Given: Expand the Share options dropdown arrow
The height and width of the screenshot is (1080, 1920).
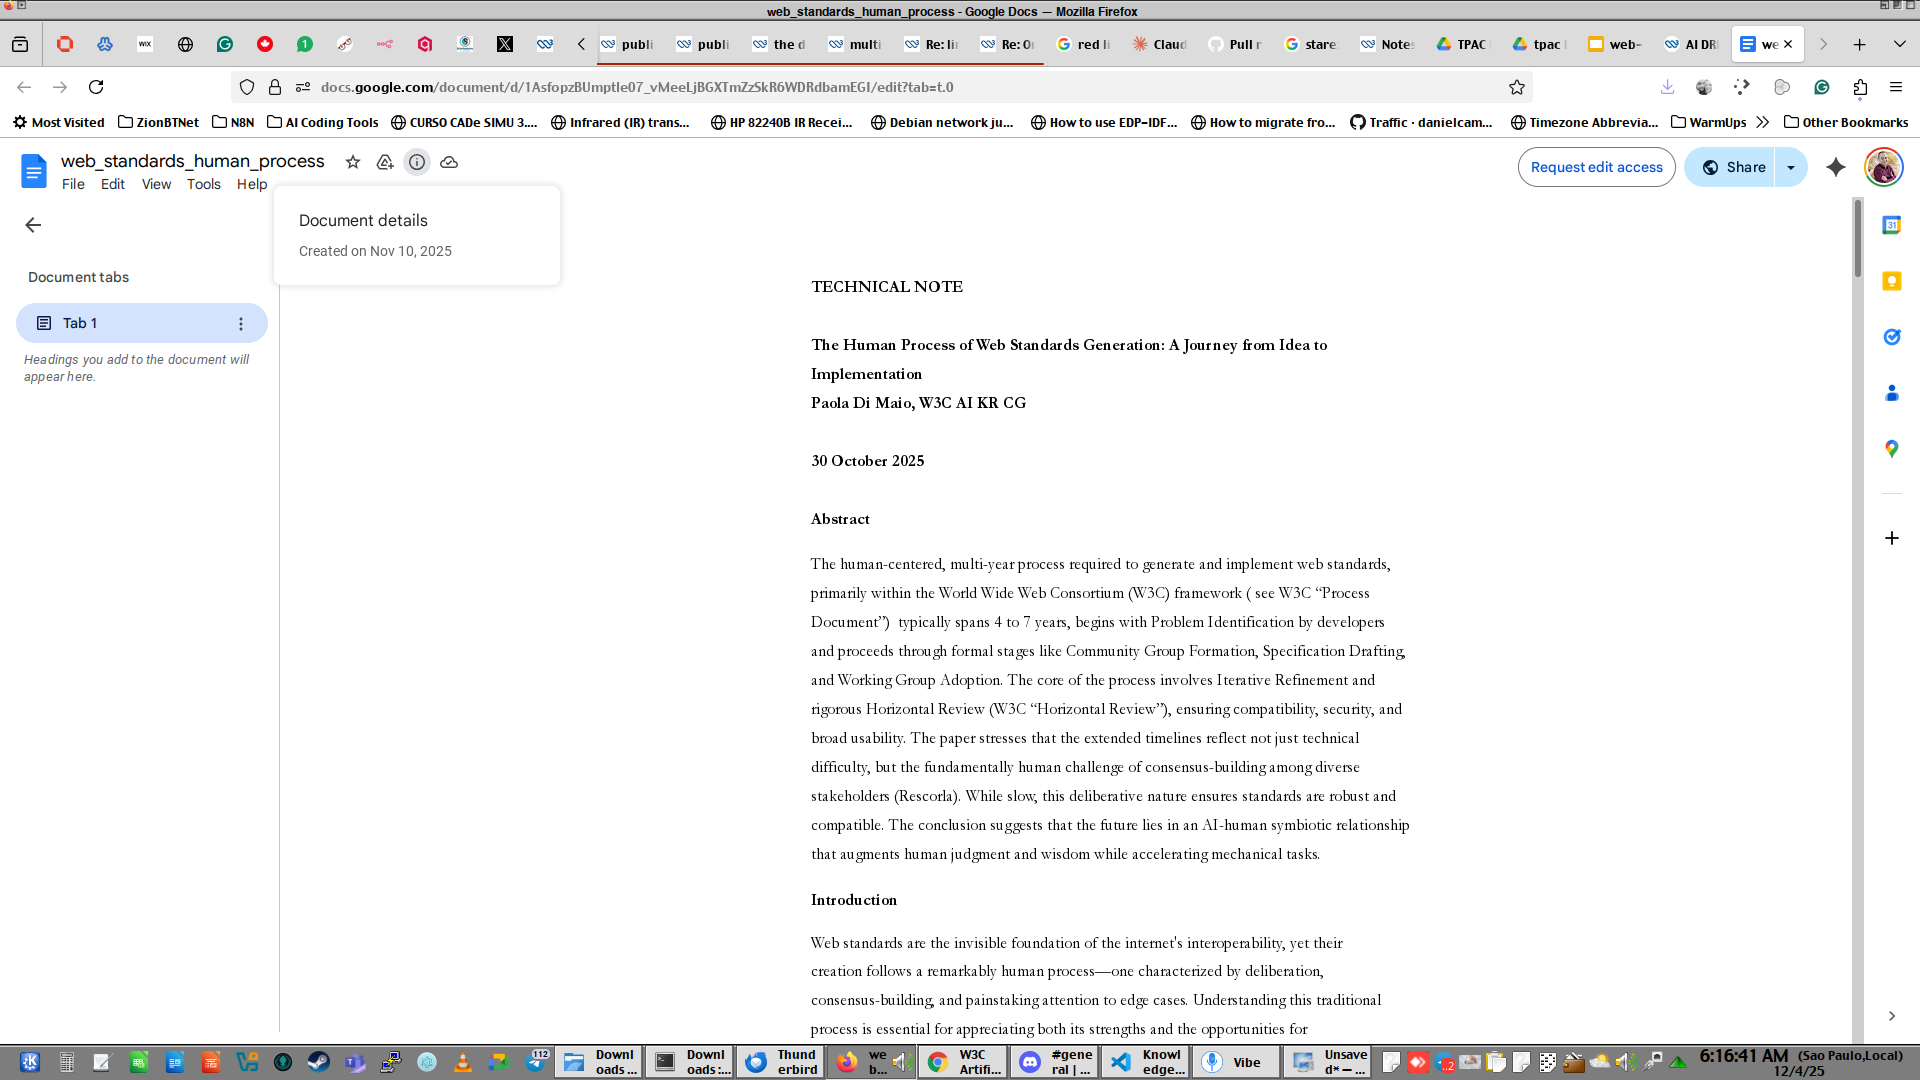Looking at the screenshot, I should click(1791, 167).
